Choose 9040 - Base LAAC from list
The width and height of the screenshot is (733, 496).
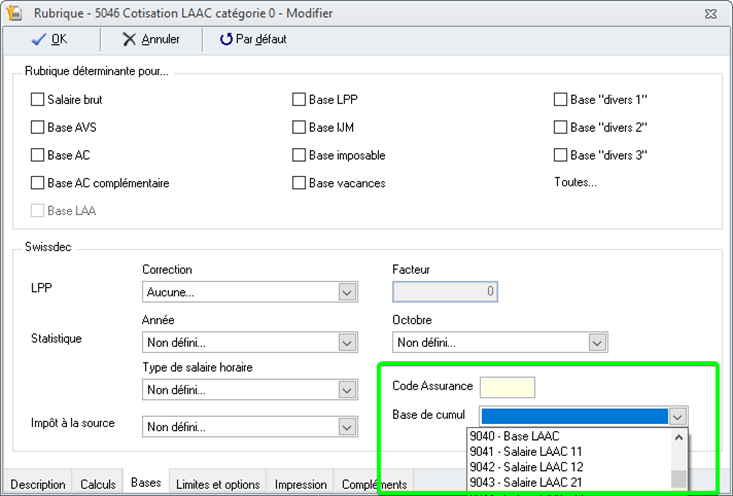click(x=514, y=436)
